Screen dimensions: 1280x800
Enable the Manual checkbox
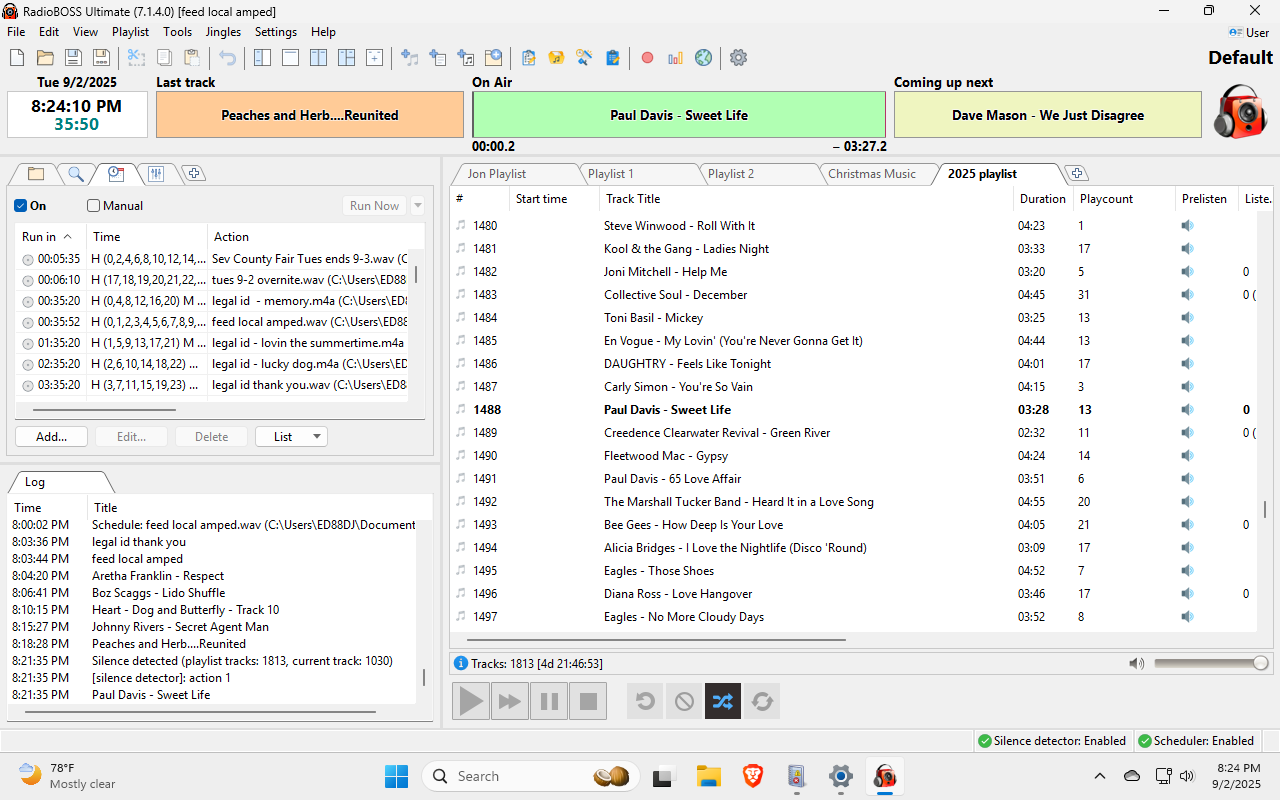coord(94,206)
